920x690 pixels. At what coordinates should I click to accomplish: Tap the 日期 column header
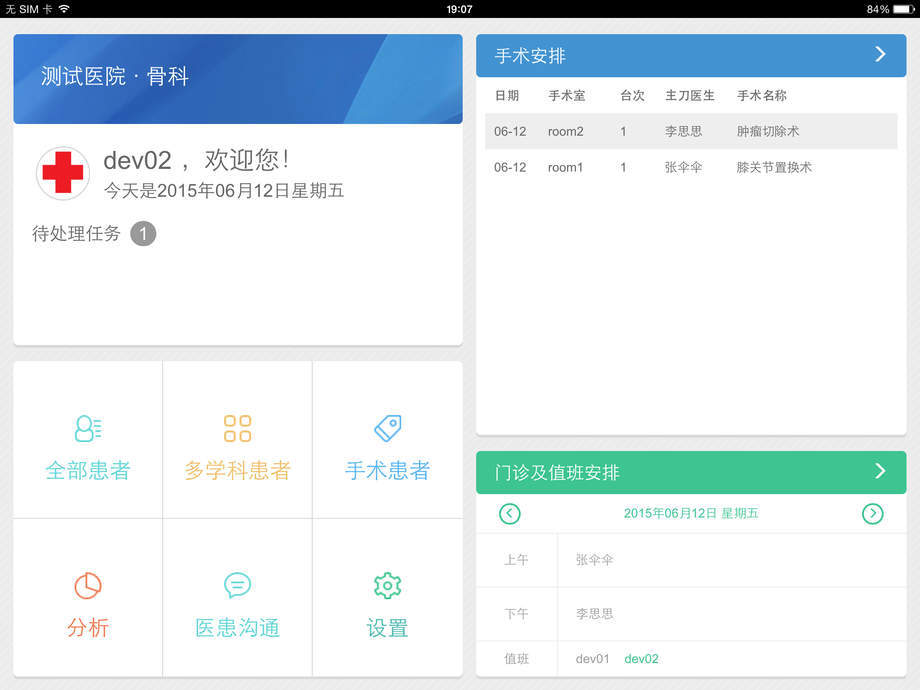(507, 96)
